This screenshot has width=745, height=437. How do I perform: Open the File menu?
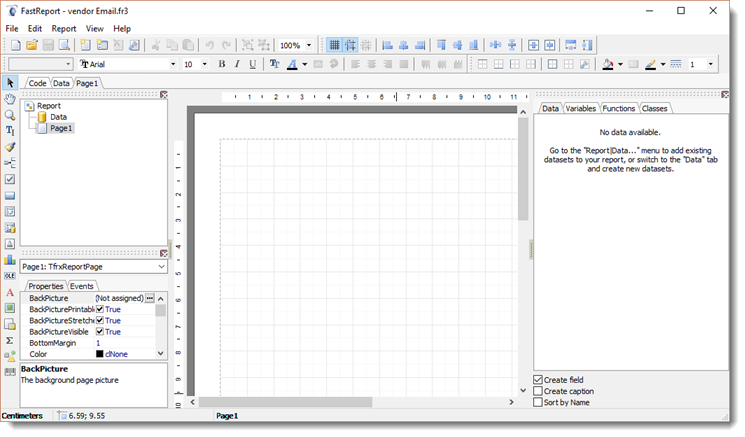12,28
